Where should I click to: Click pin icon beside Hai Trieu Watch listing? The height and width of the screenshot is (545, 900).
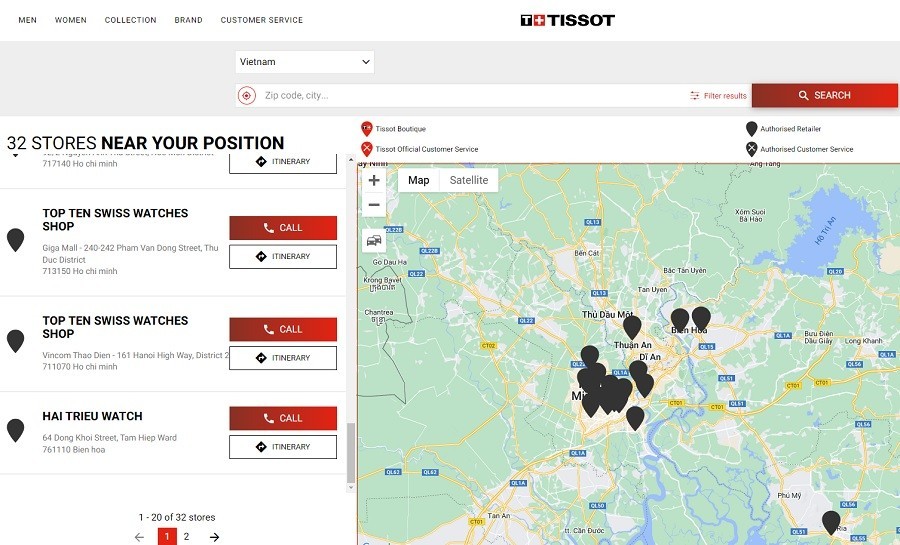[15, 430]
